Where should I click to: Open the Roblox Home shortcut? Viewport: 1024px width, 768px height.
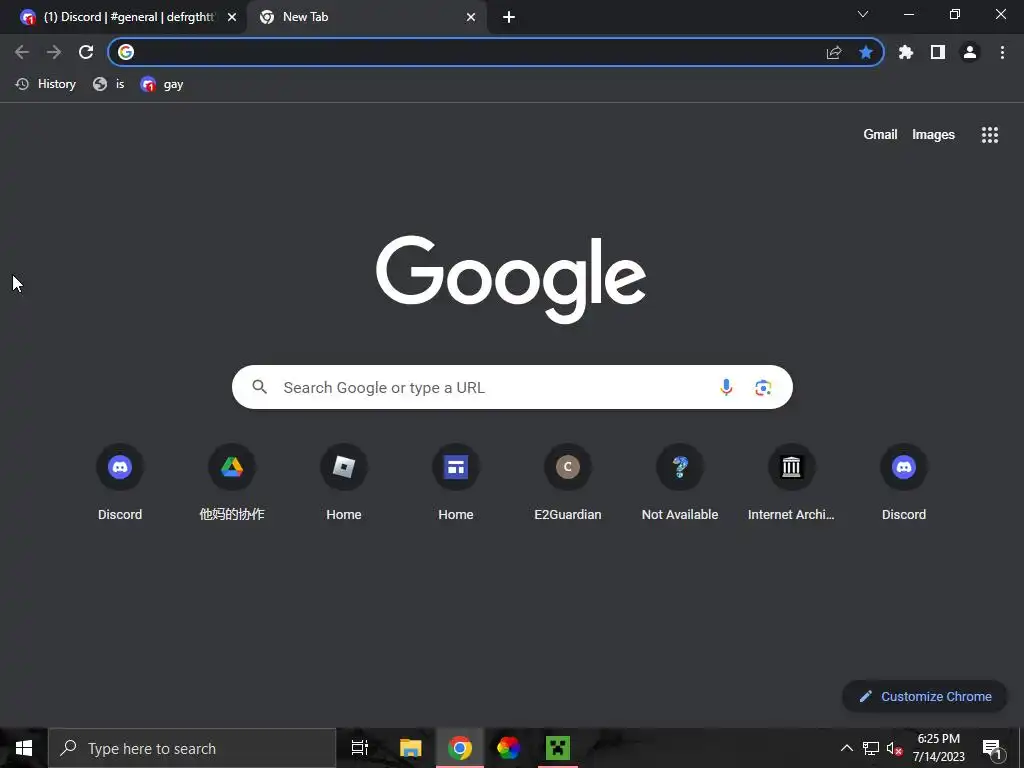coord(344,482)
